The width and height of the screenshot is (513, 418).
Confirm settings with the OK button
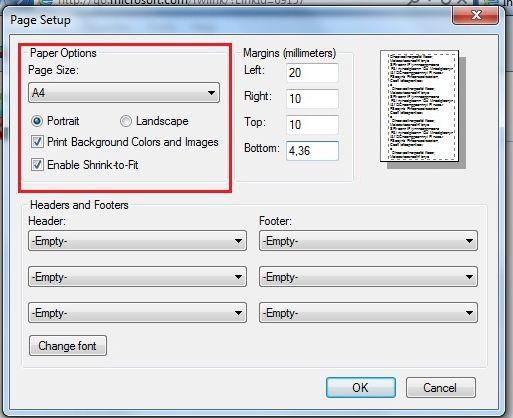pos(361,388)
